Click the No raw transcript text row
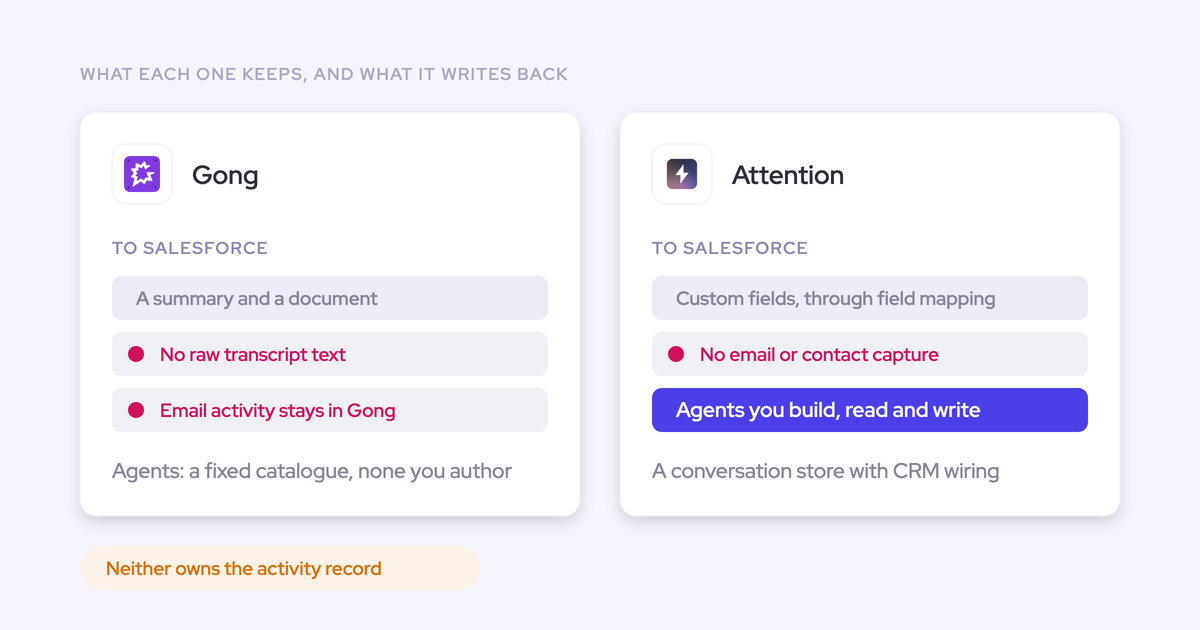 330,354
